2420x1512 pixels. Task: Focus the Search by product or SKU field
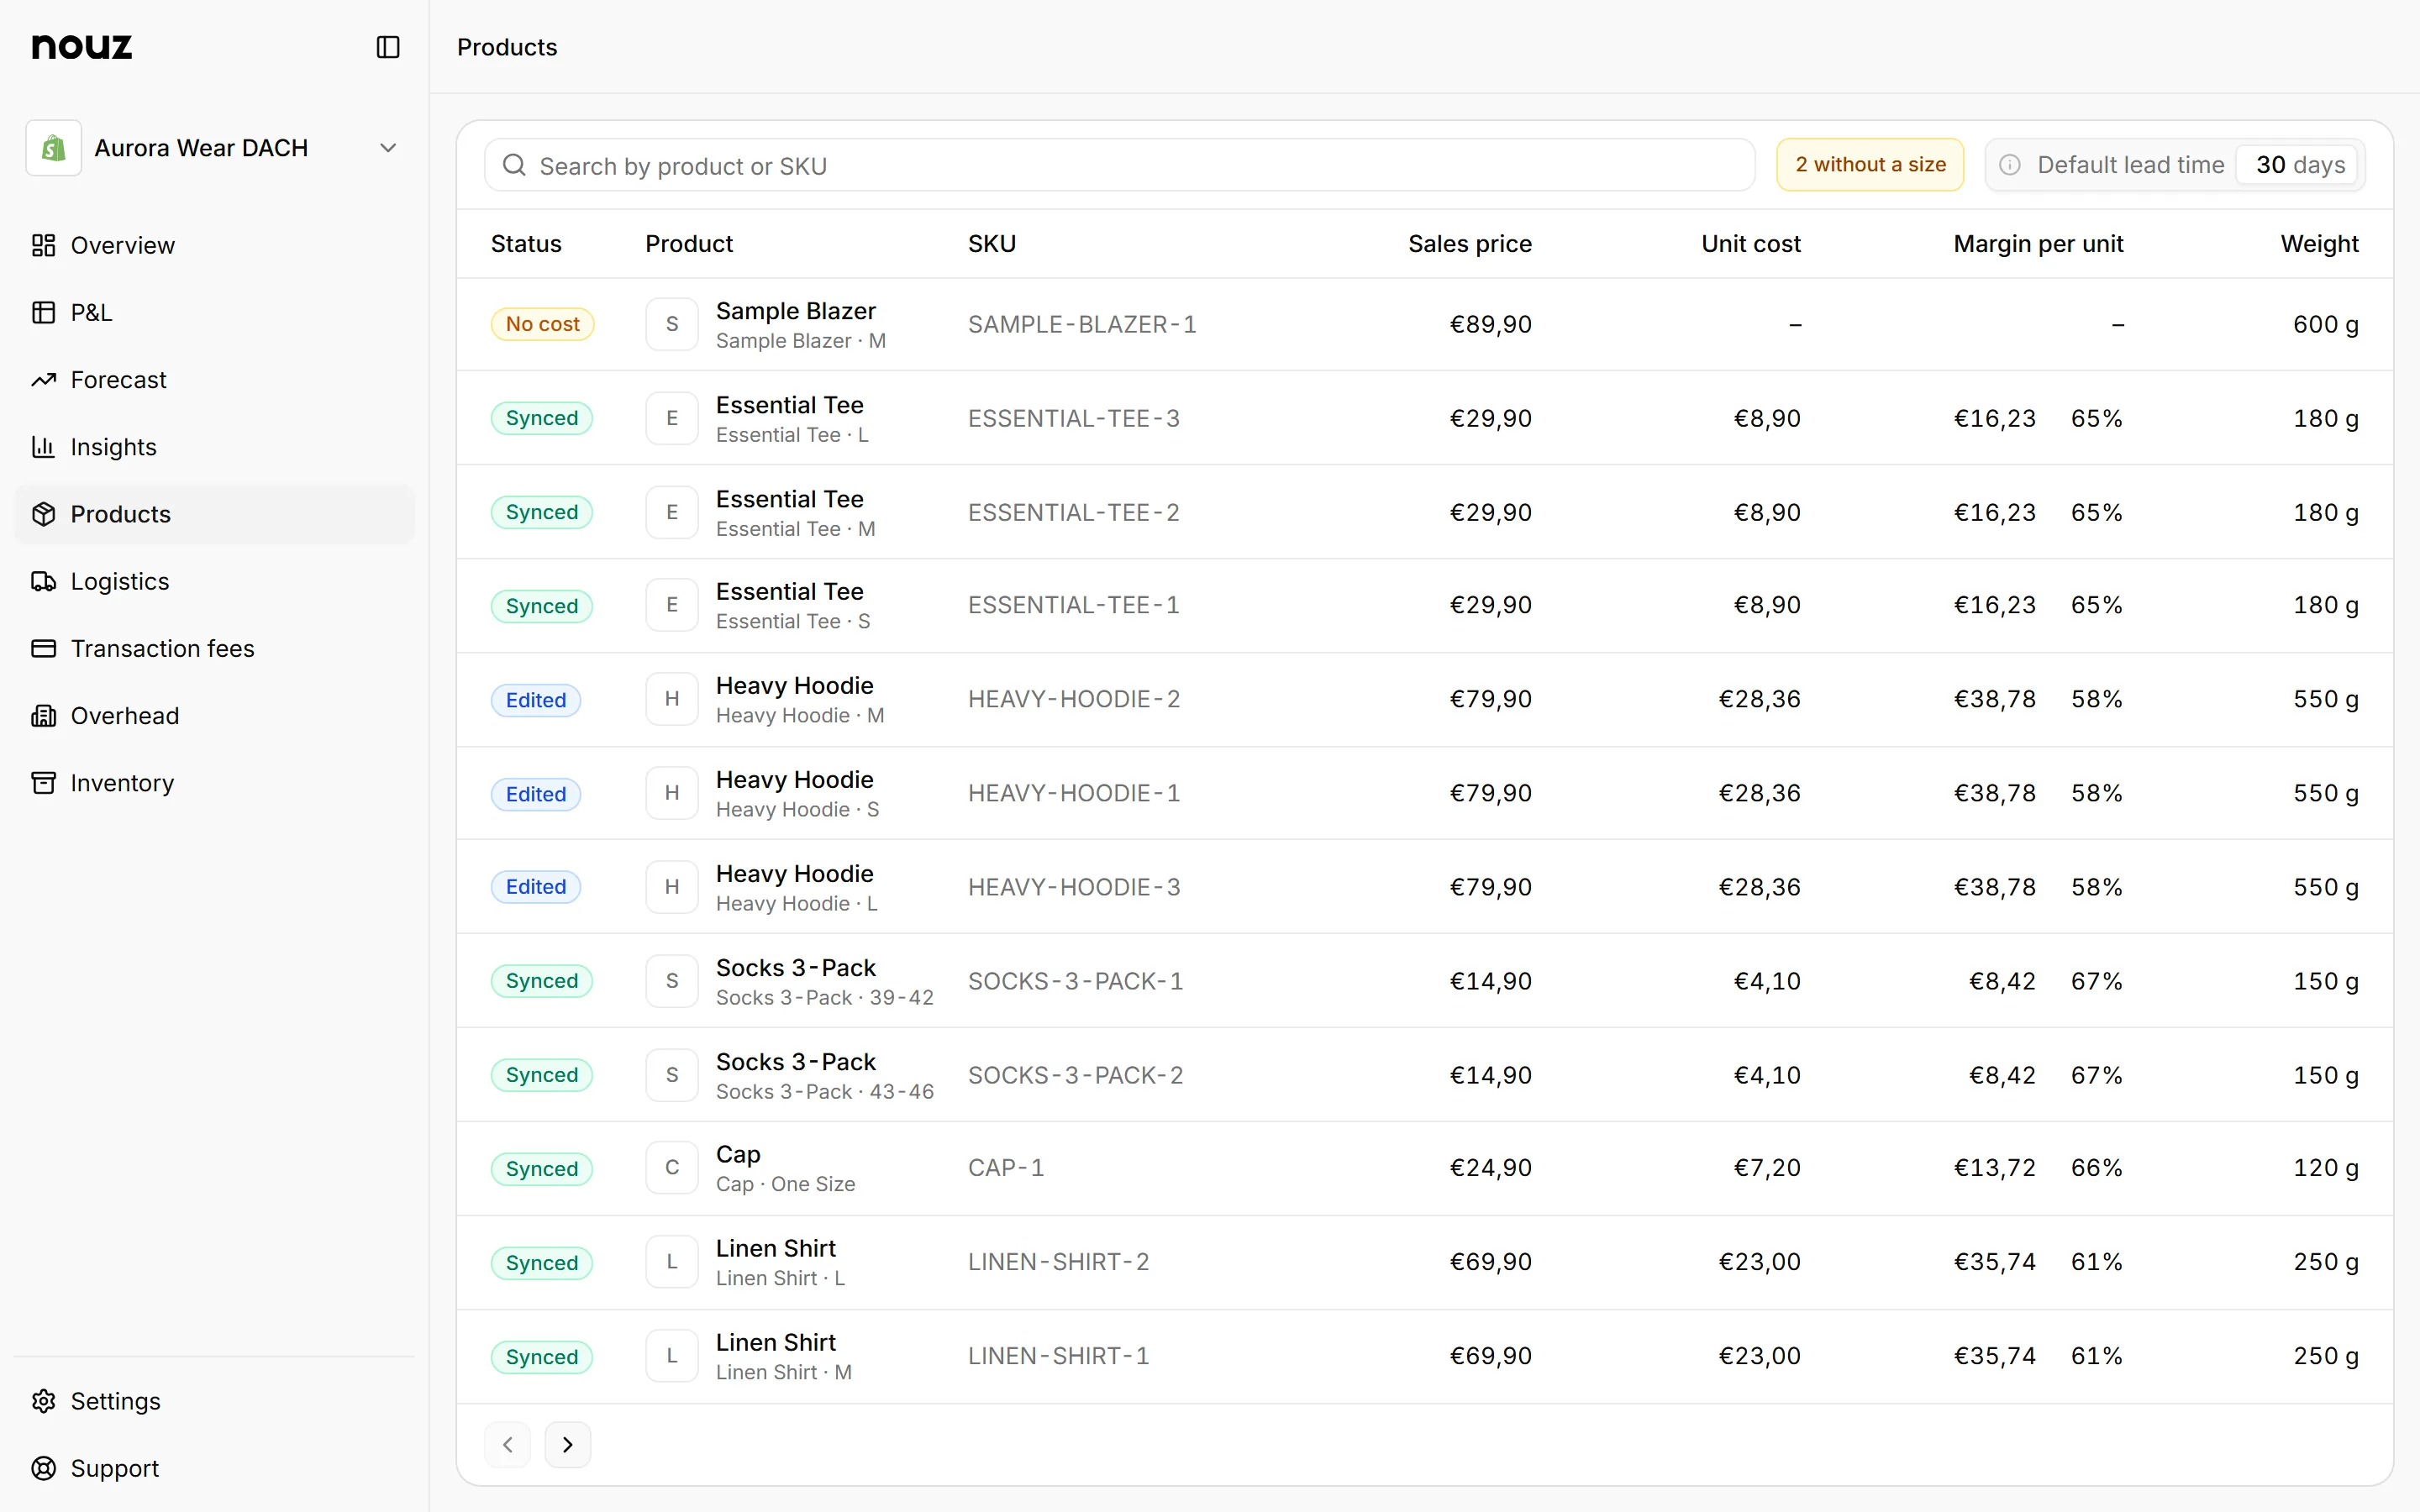point(1120,165)
